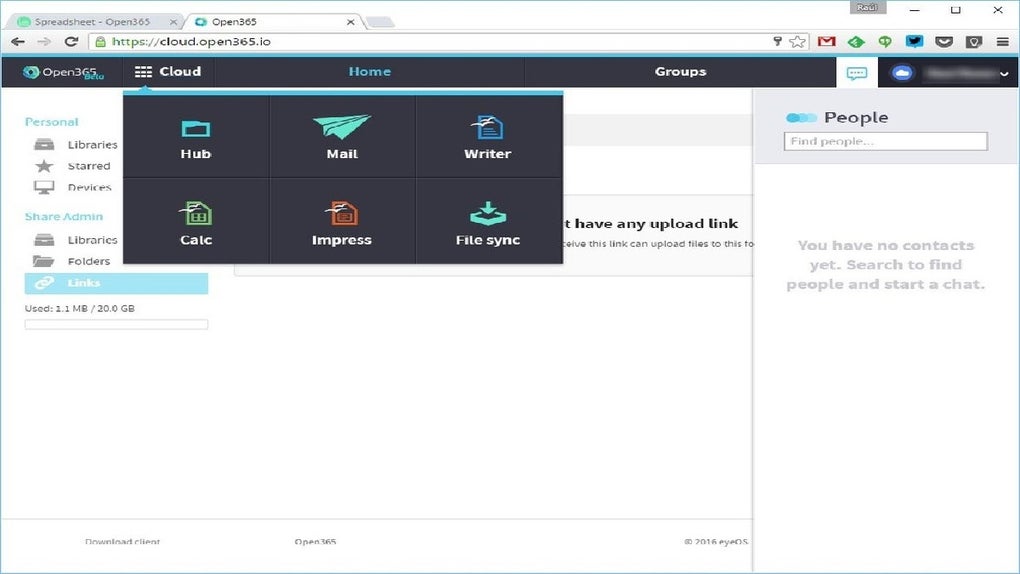Click the Starred star icon
The image size is (1020, 574).
pos(44,166)
